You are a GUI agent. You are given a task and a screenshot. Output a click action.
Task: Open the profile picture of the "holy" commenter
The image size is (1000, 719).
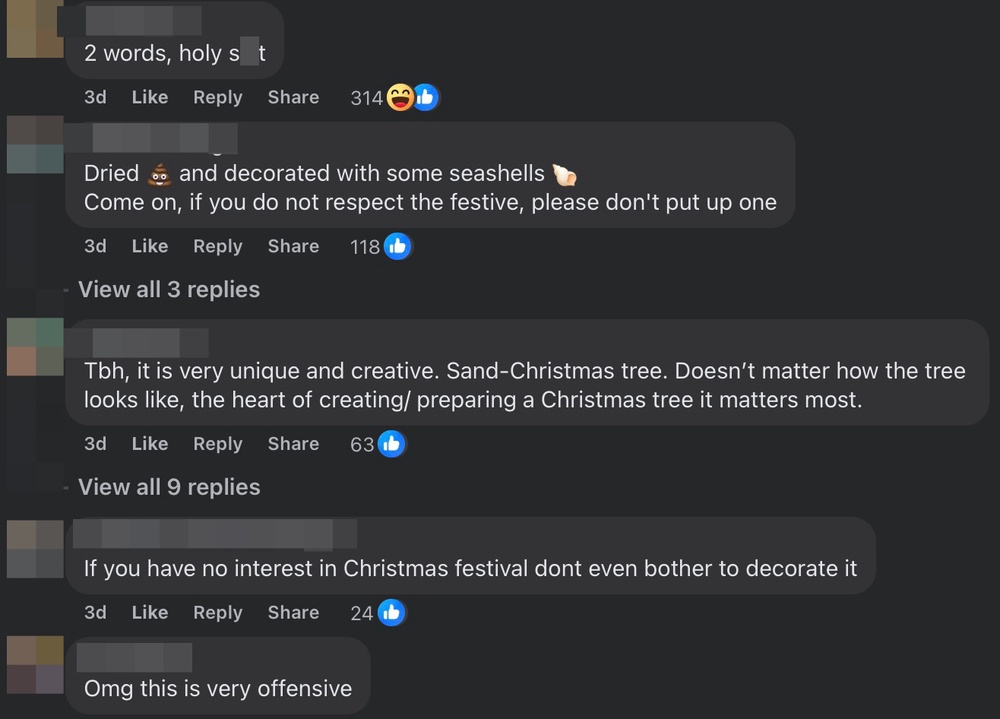35,32
